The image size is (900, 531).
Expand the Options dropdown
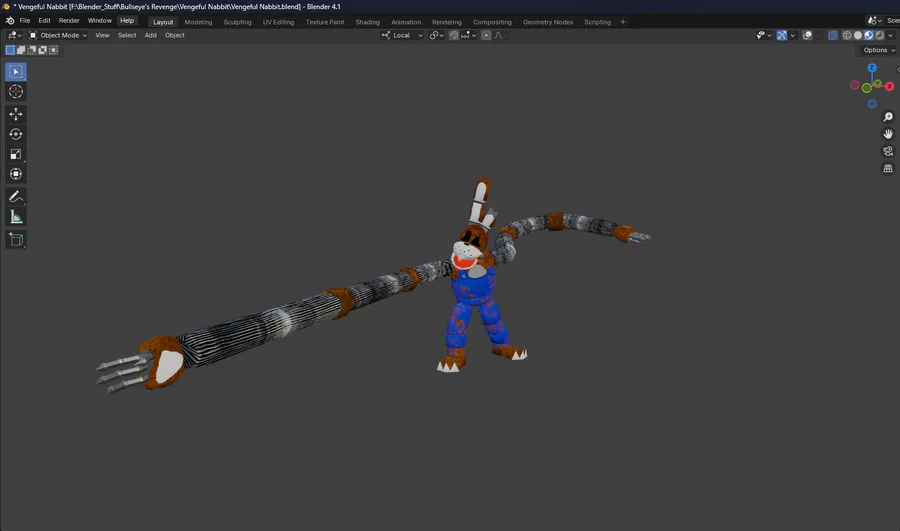tap(879, 50)
